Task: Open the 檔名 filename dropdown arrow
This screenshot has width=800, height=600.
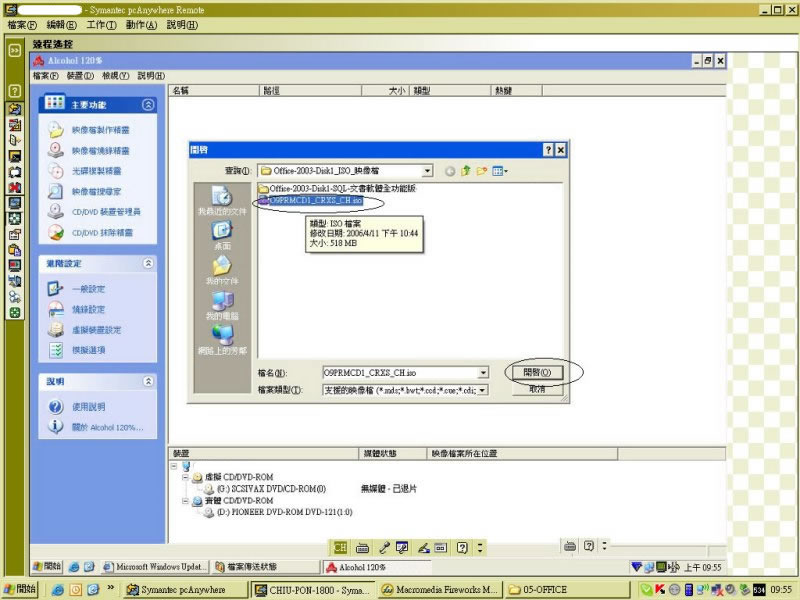Action: pos(483,373)
